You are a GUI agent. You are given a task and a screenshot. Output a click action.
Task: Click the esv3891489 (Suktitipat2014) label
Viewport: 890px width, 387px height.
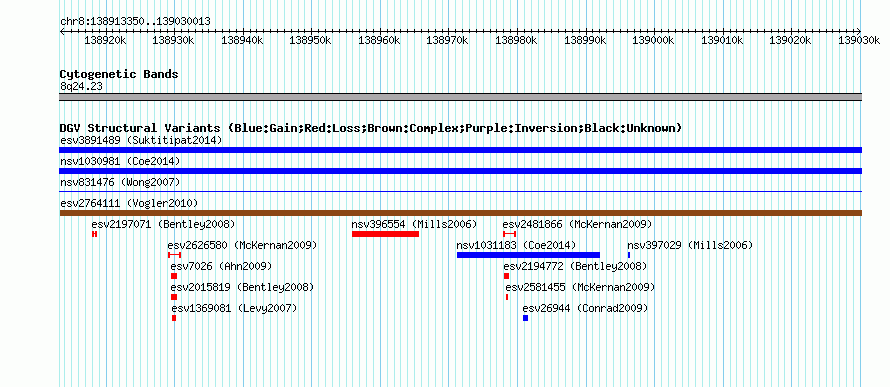coord(141,140)
